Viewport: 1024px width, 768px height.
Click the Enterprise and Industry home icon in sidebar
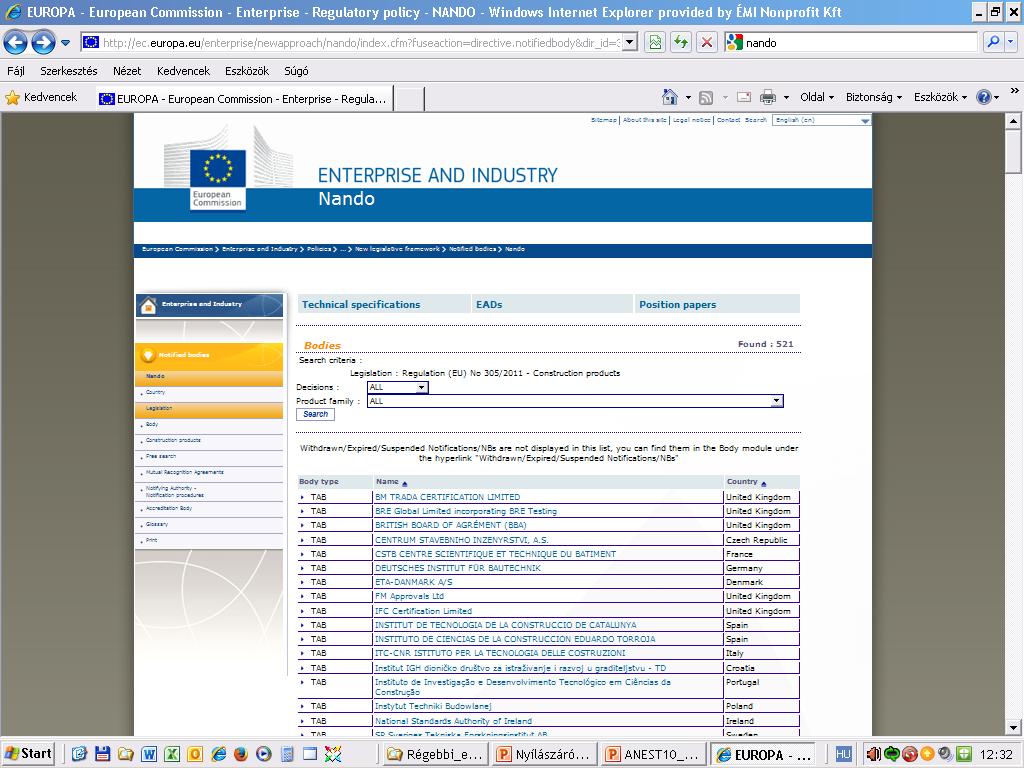click(148, 305)
